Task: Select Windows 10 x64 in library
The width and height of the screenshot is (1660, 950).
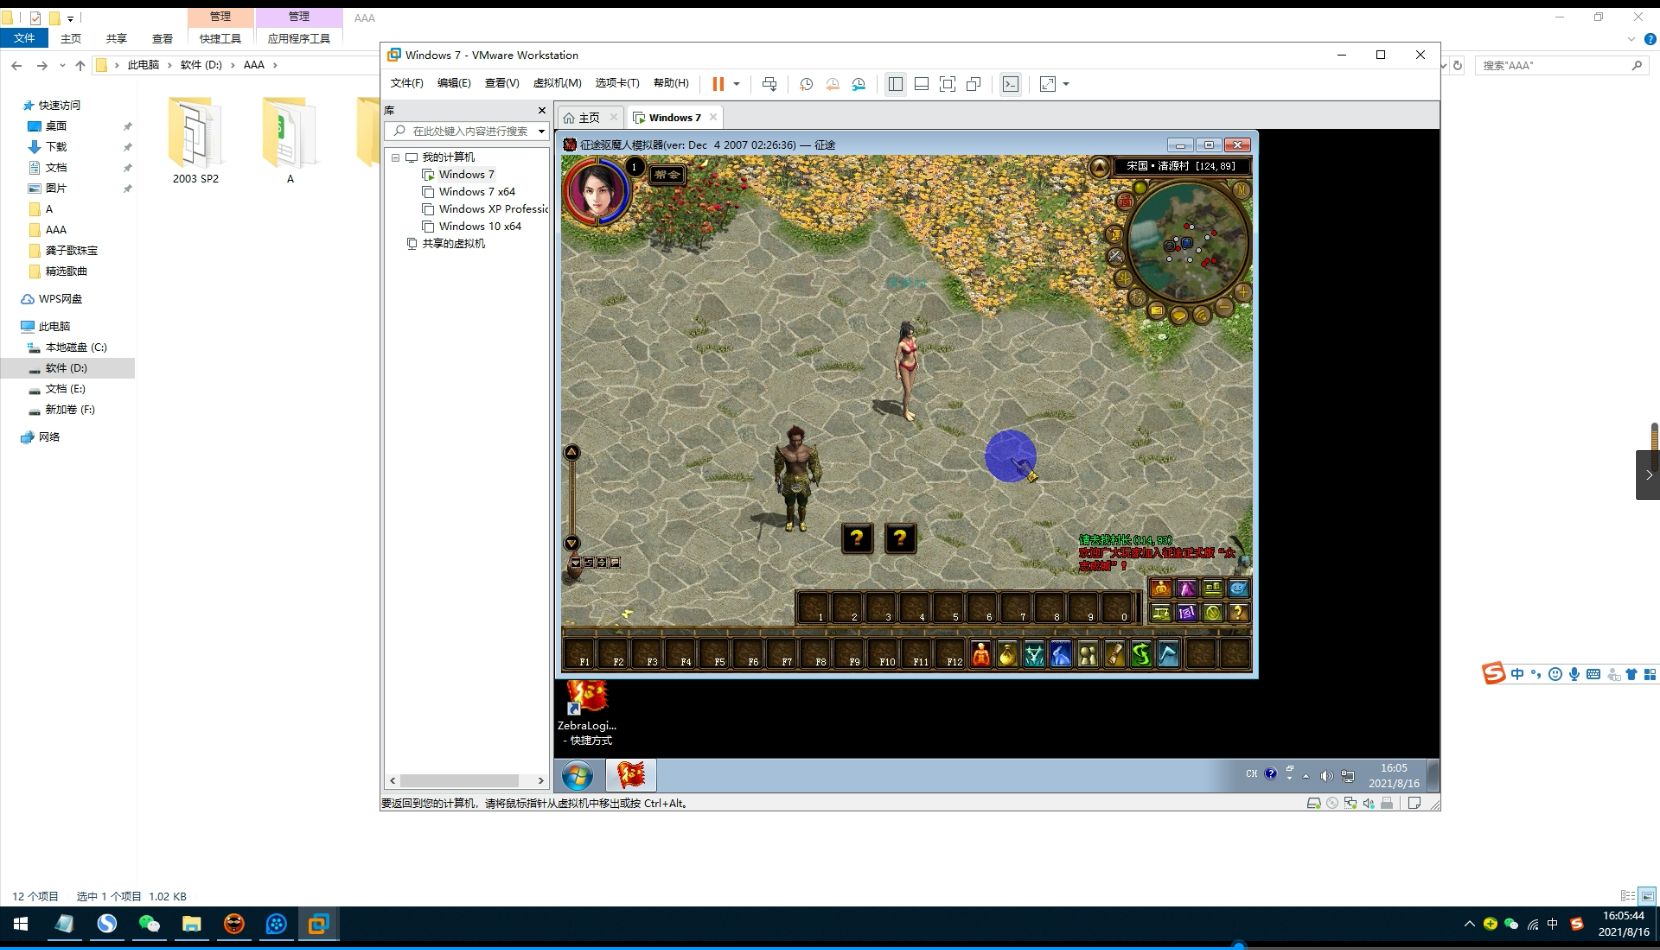Action: (480, 226)
